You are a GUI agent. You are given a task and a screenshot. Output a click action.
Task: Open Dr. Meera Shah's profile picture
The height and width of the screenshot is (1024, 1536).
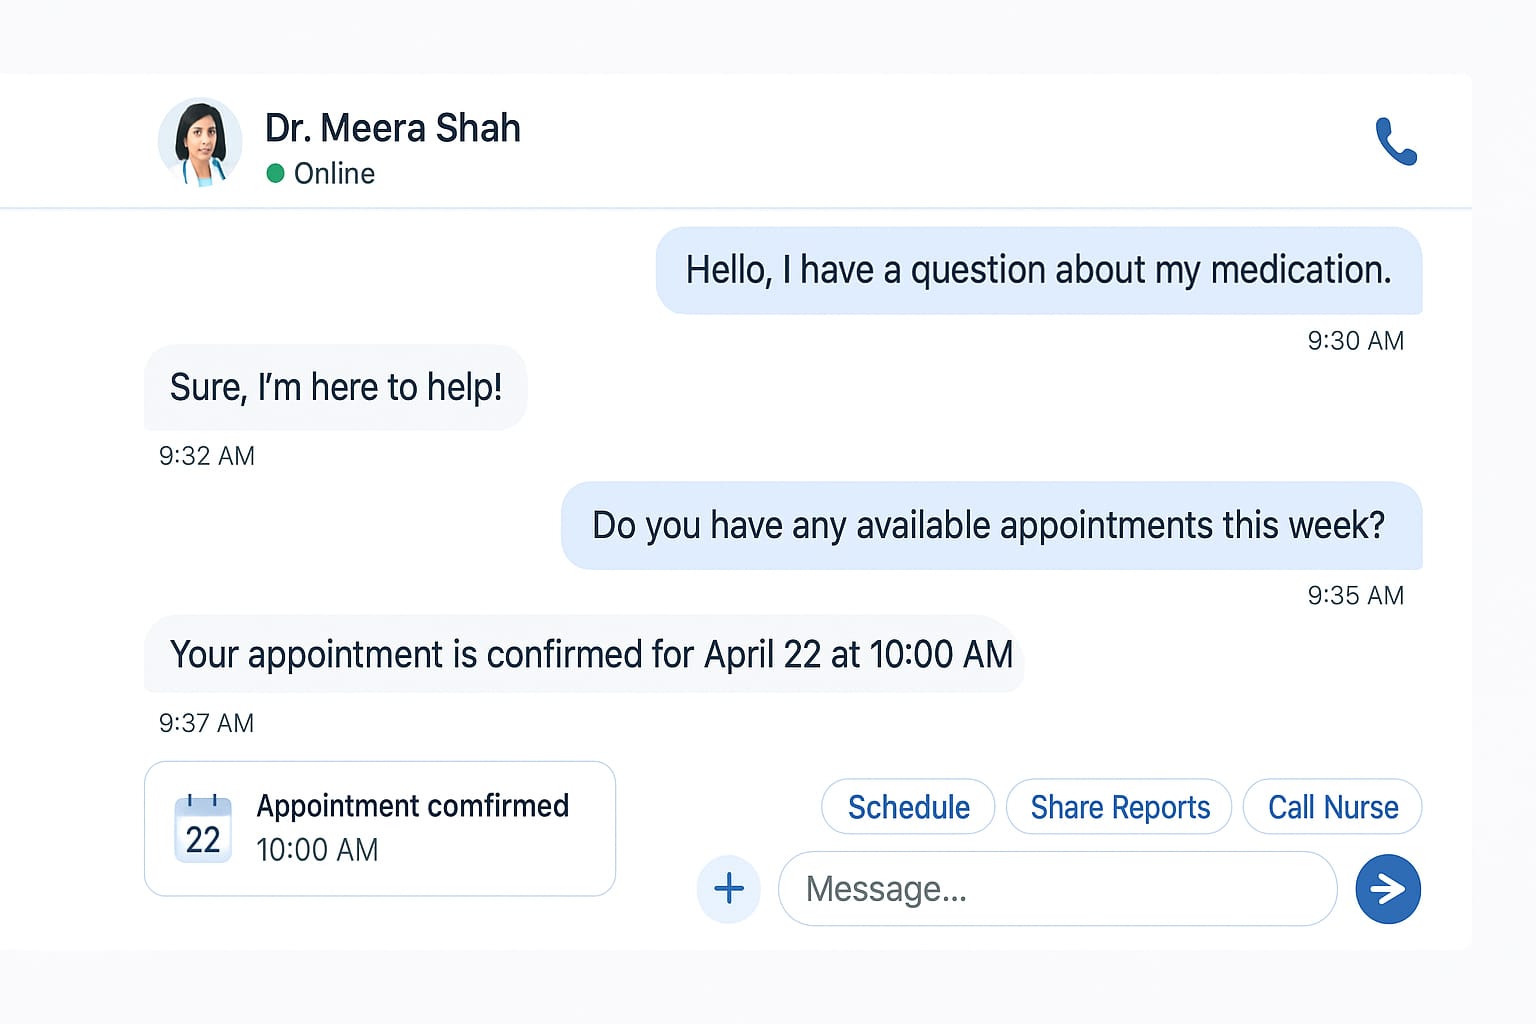[x=200, y=142]
